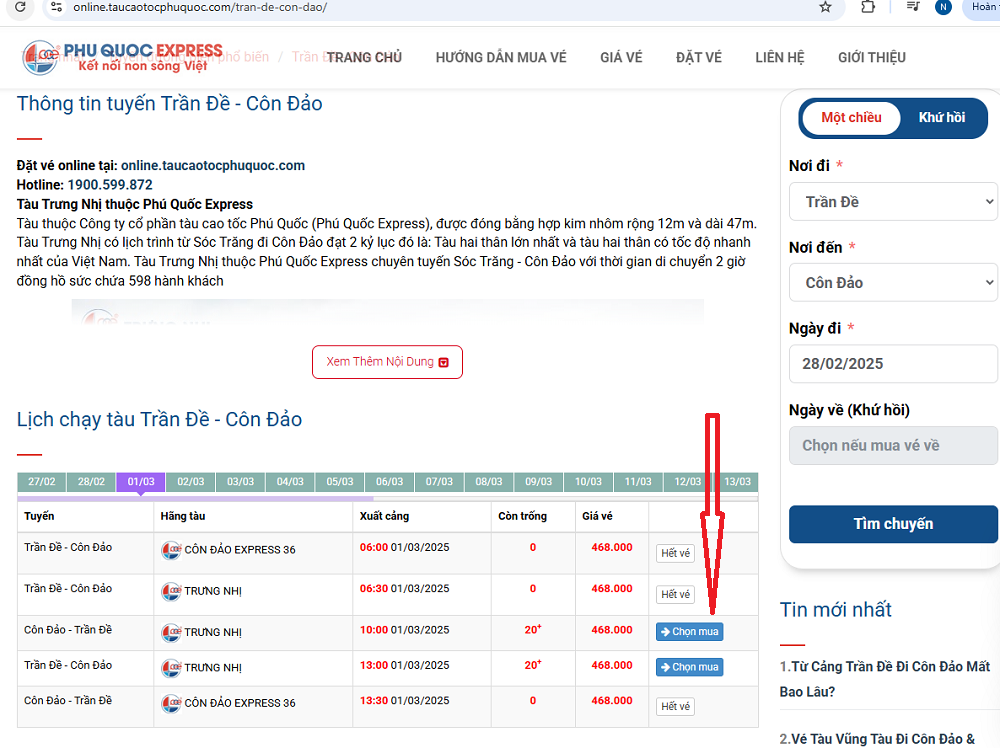The height and width of the screenshot is (748, 1000).
Task: Click the Tuyến column header
Action: click(39, 516)
